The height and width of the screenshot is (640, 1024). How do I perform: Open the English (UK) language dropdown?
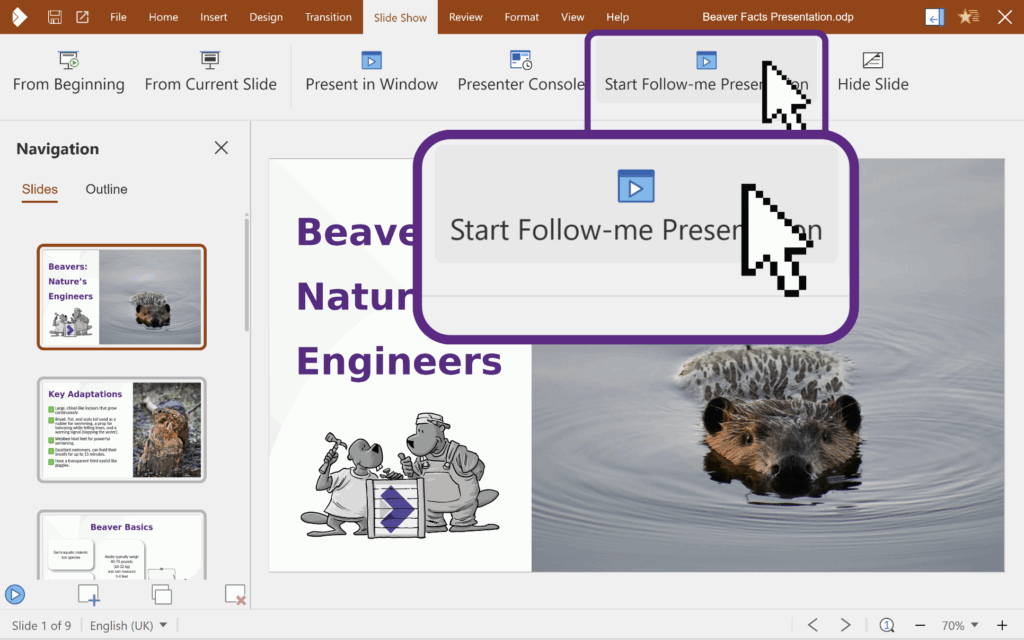pyautogui.click(x=128, y=625)
